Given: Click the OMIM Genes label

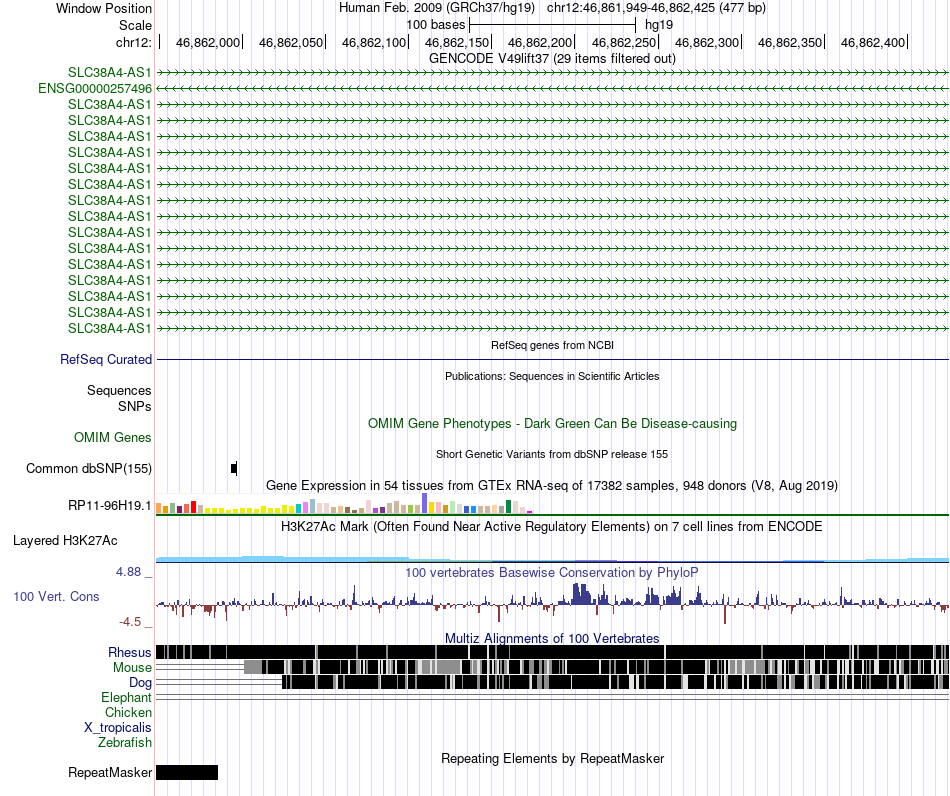Looking at the screenshot, I should (112, 437).
